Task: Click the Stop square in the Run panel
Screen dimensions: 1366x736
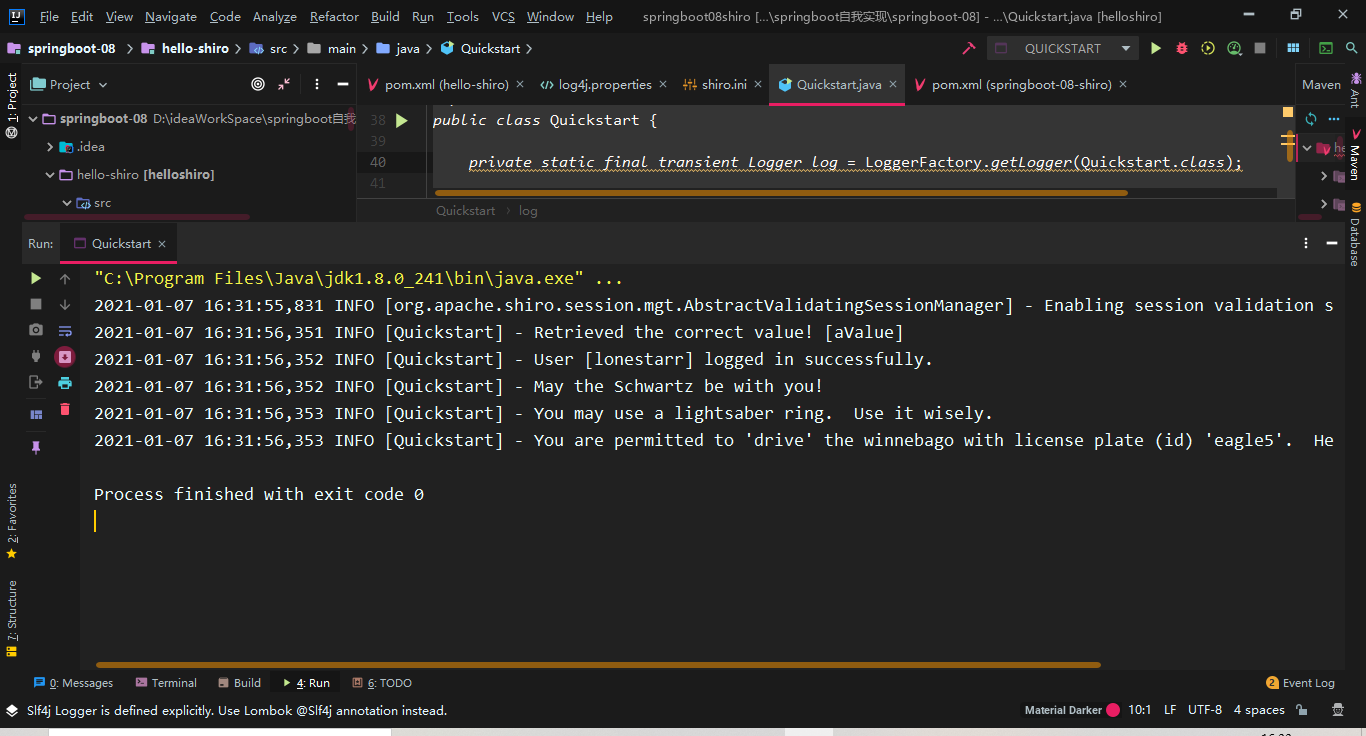Action: point(36,304)
